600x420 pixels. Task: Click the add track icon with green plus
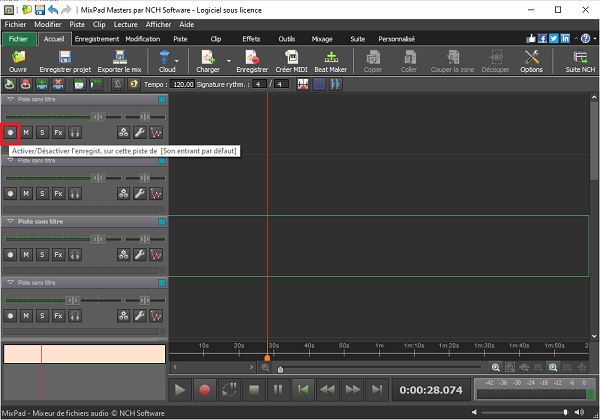tap(42, 84)
